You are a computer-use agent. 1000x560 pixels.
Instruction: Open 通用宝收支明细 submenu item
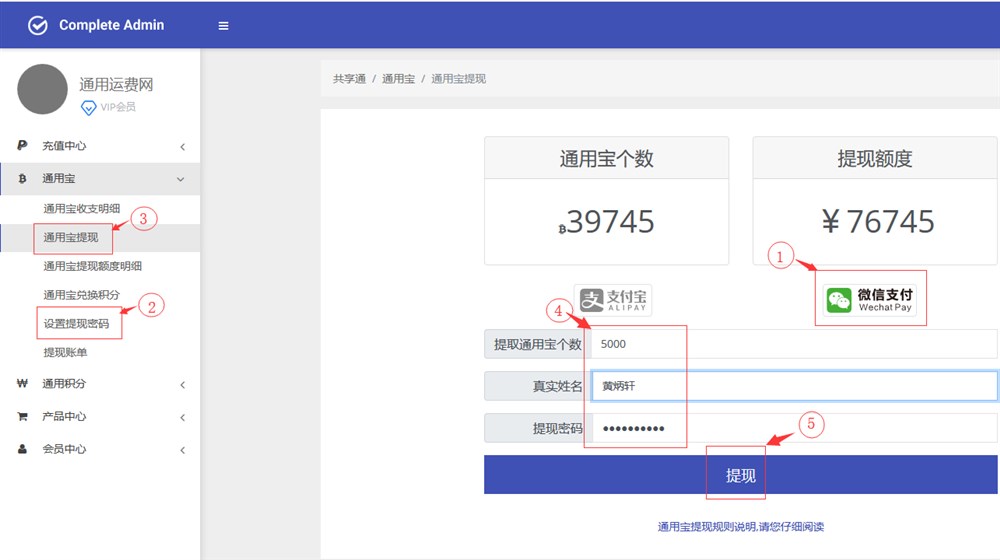pos(82,209)
